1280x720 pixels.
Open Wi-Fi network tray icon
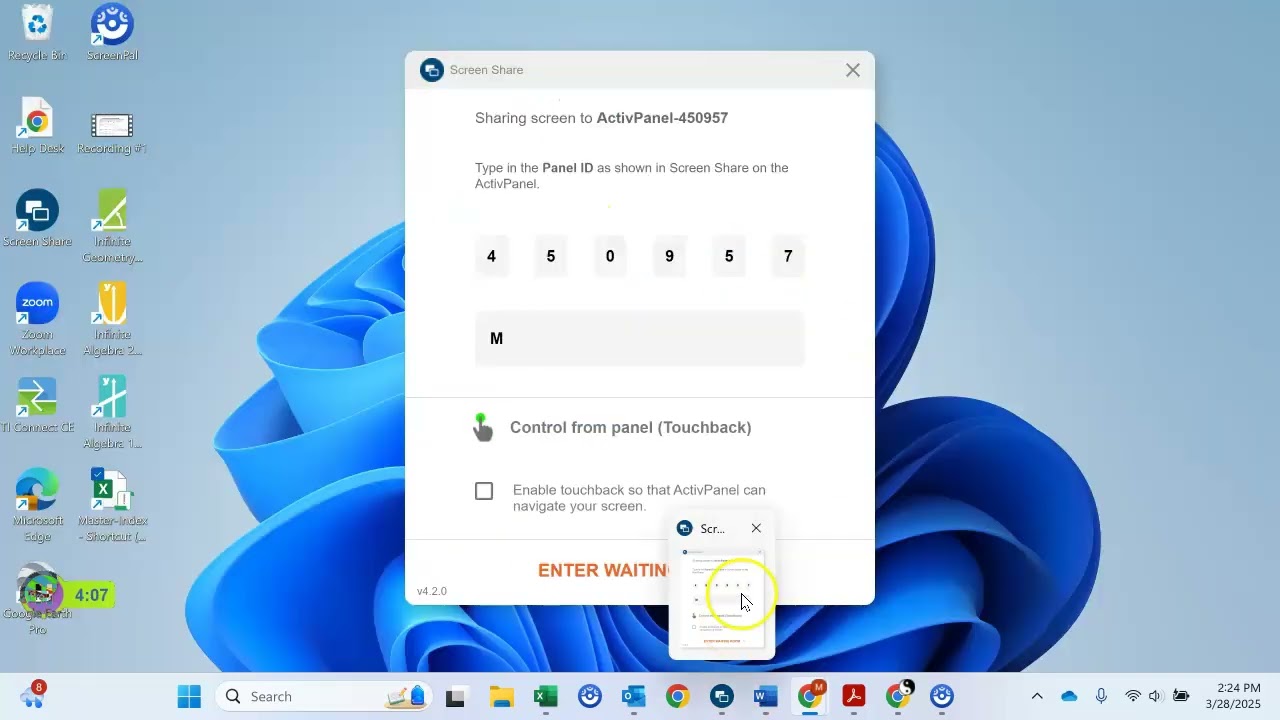pos(1133,696)
